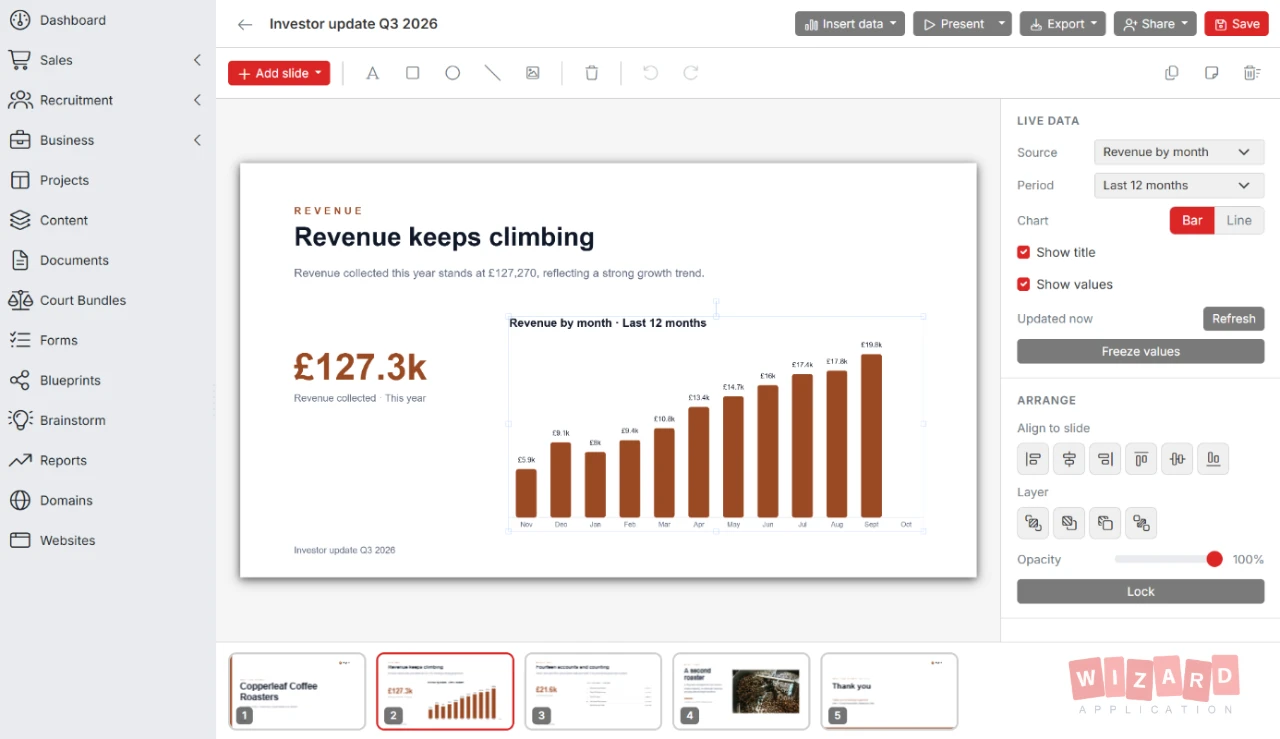This screenshot has height=739, width=1280.
Task: Select the Circle shape tool
Action: pos(452,73)
